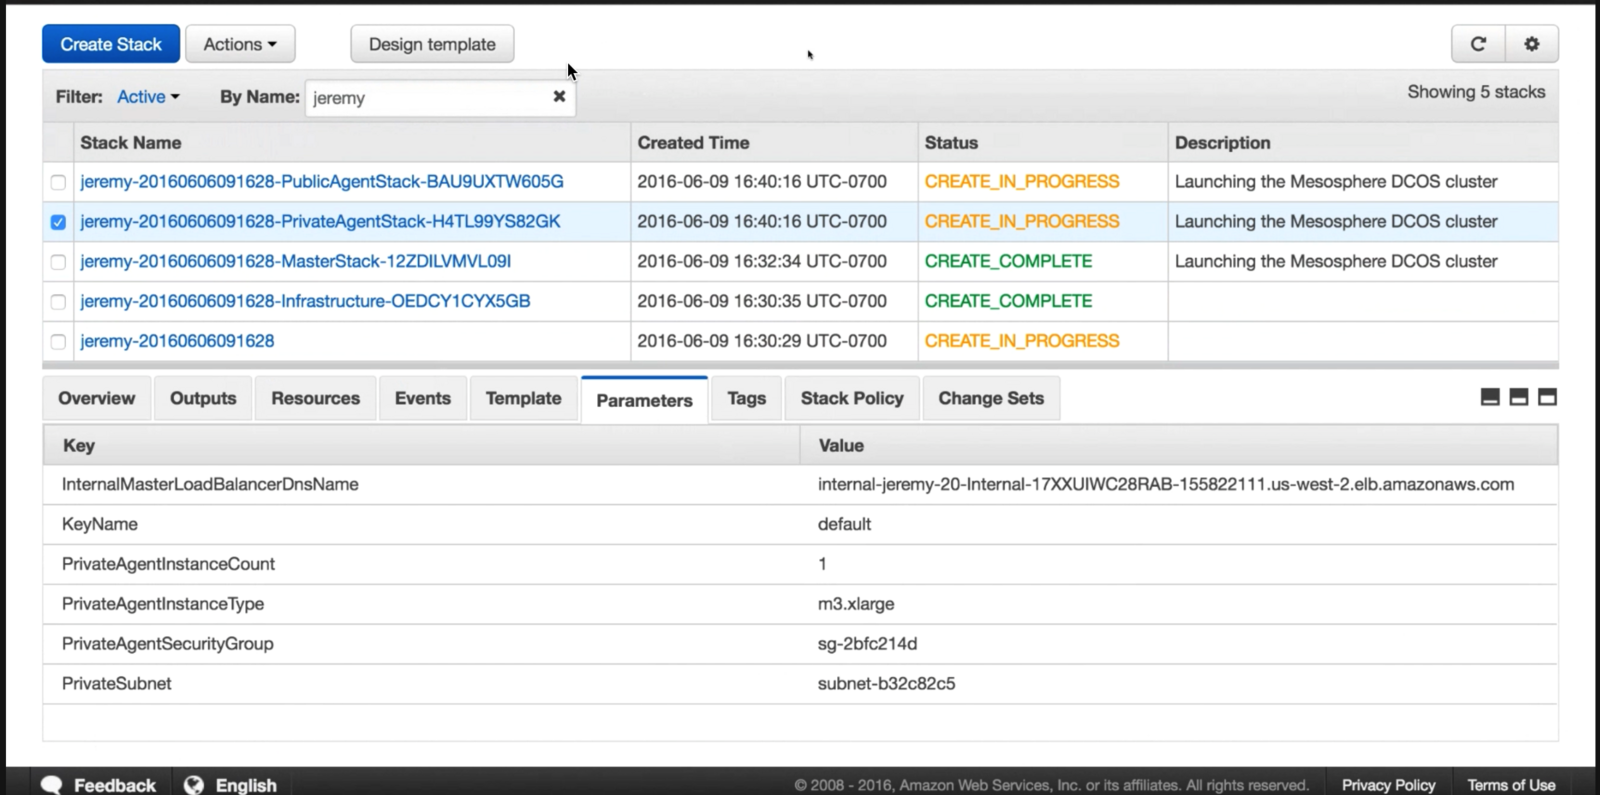Click created time 16:30:29 of root stack

click(762, 341)
